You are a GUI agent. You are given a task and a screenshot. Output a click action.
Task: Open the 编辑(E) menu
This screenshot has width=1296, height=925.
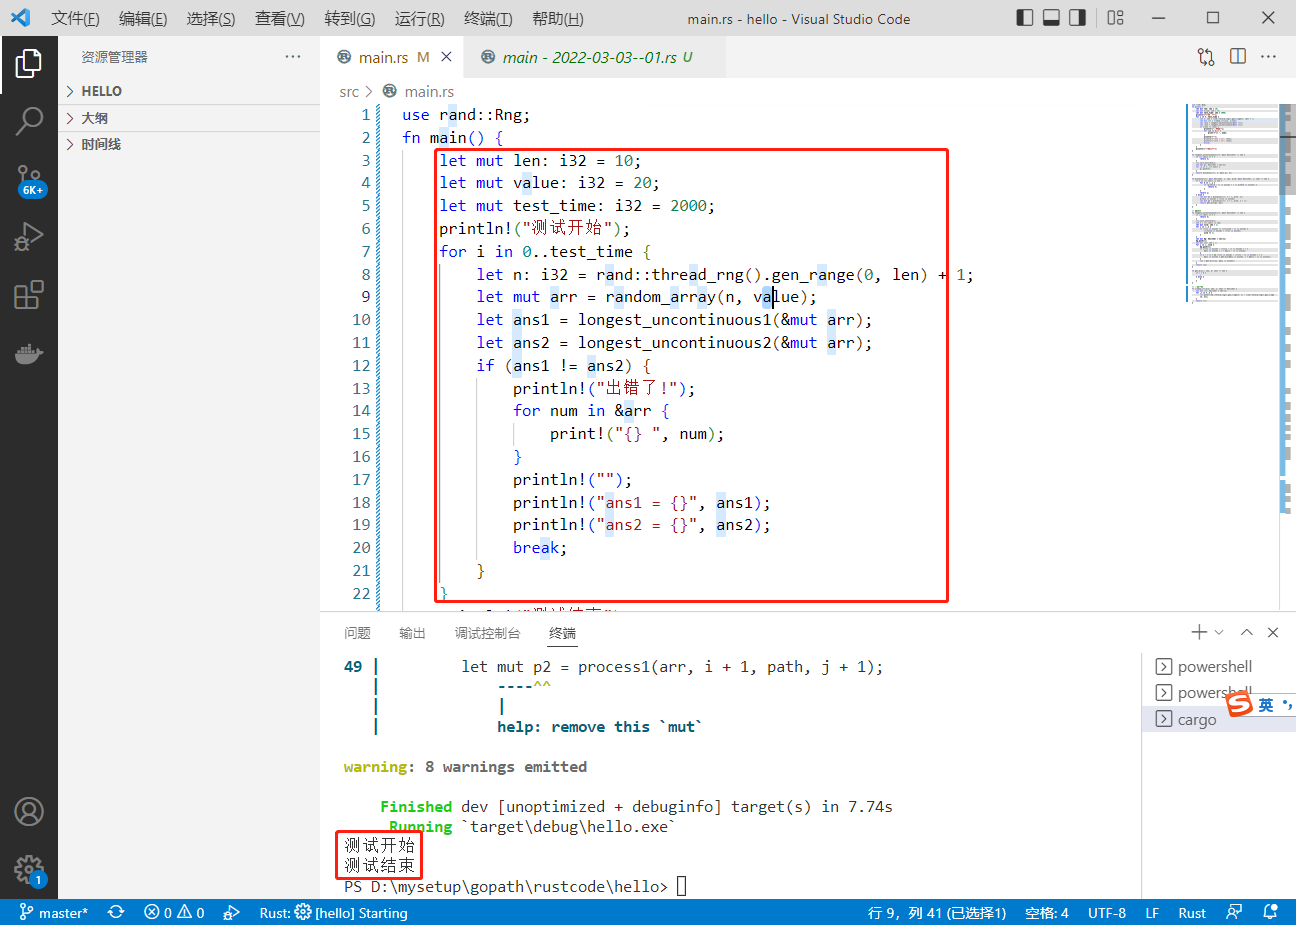click(143, 18)
